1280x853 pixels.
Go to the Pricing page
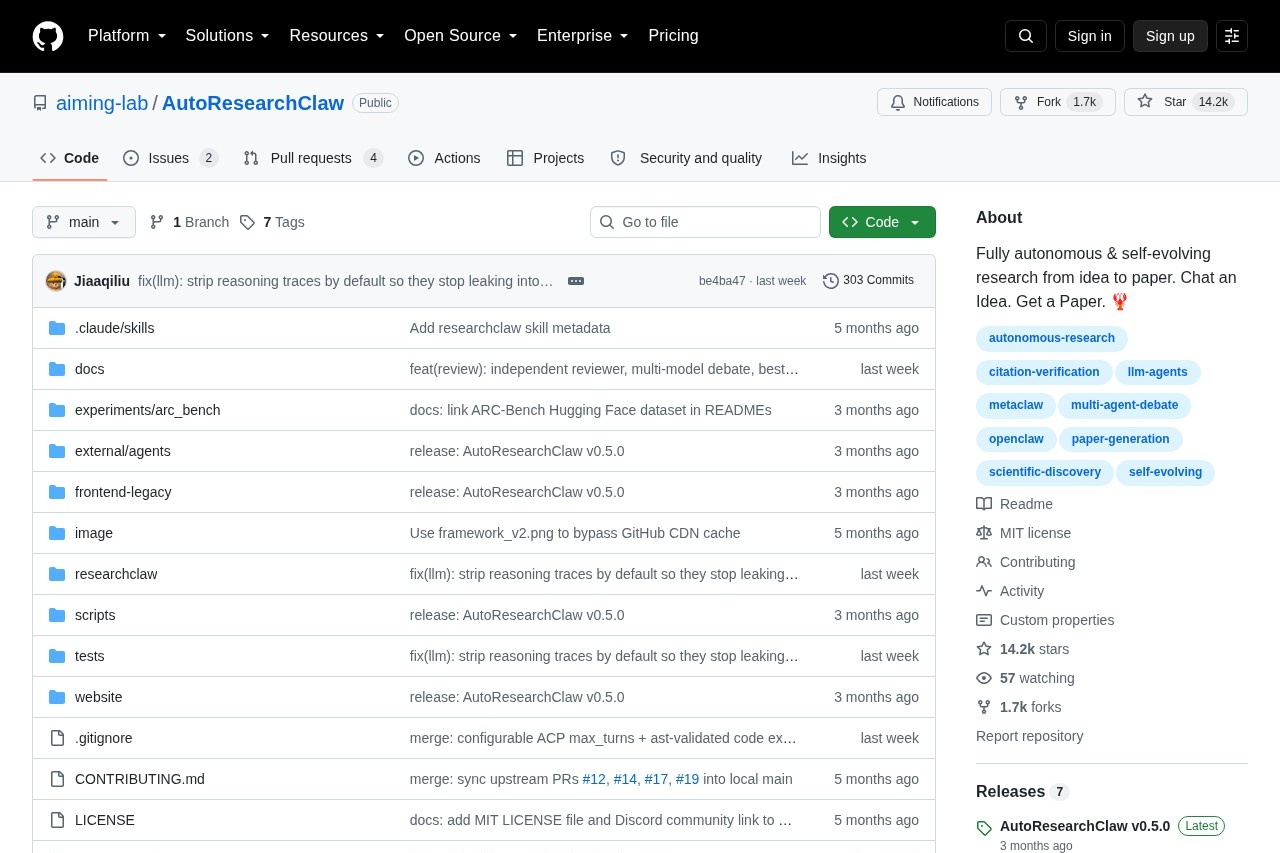coord(673,36)
